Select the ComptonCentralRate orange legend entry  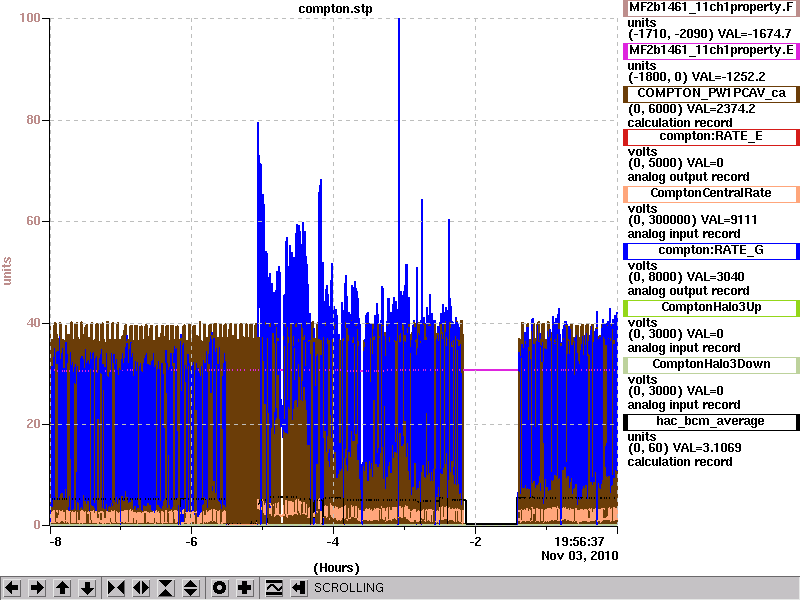tap(711, 194)
